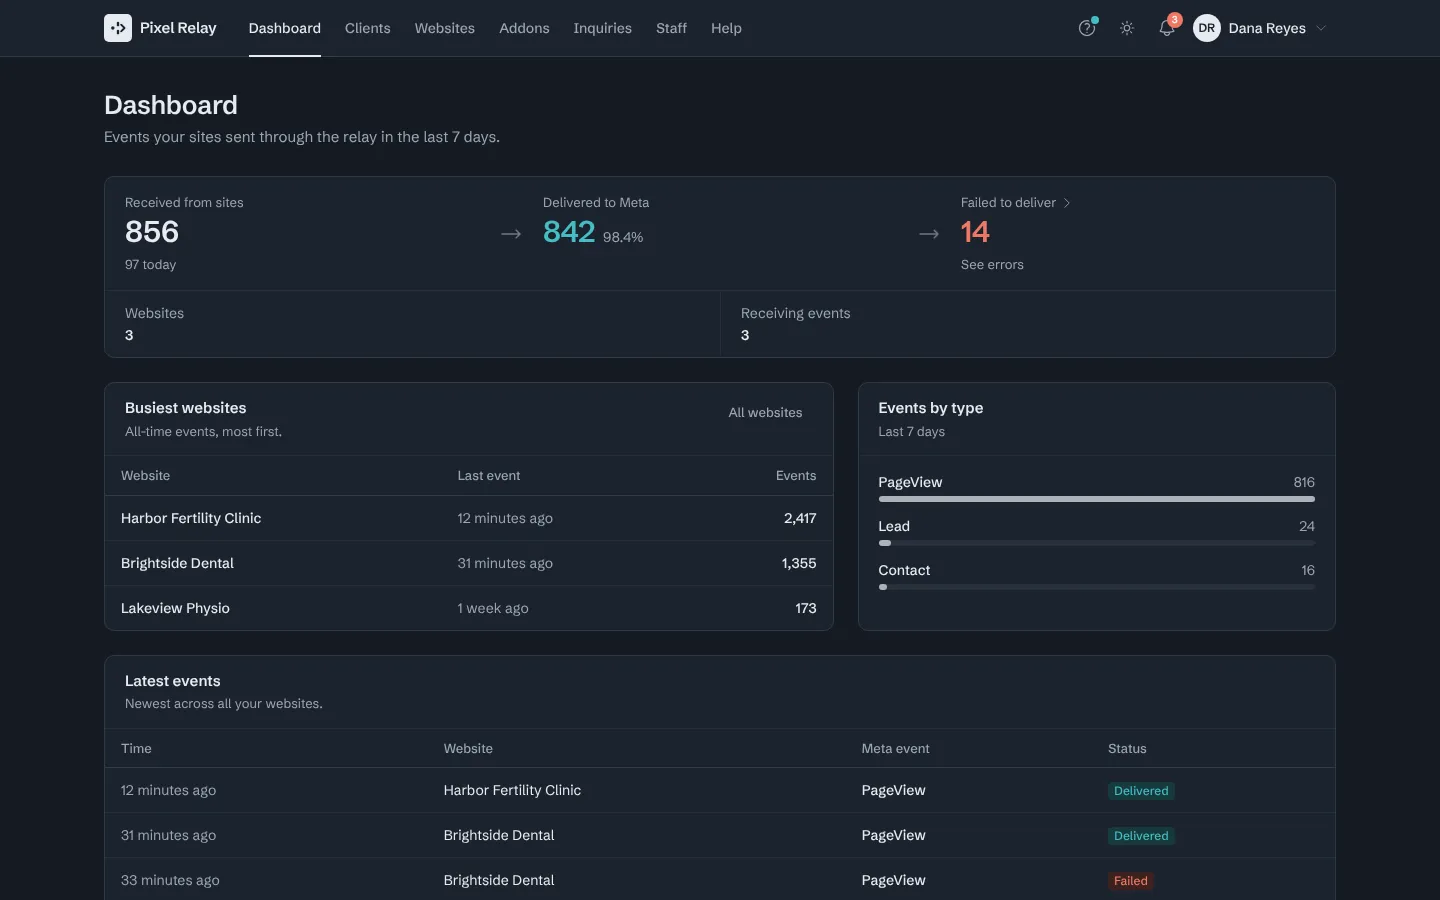The width and height of the screenshot is (1440, 900).
Task: Toggle light theme with sun icon
Action: [x=1127, y=28]
